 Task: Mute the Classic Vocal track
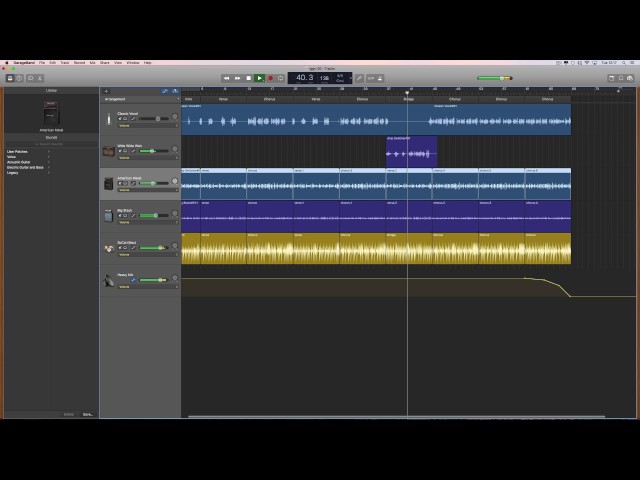click(x=120, y=119)
